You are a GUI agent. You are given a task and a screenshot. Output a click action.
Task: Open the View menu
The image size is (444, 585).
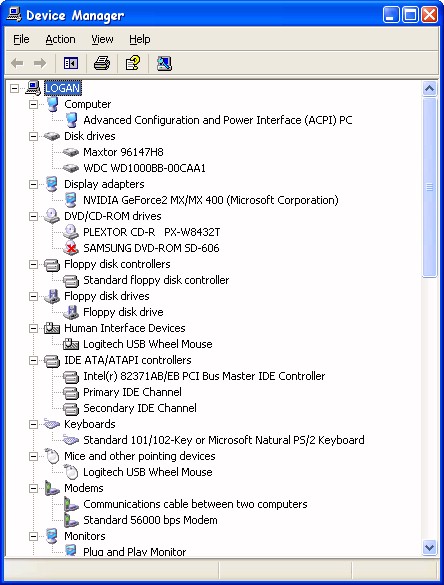pyautogui.click(x=102, y=39)
